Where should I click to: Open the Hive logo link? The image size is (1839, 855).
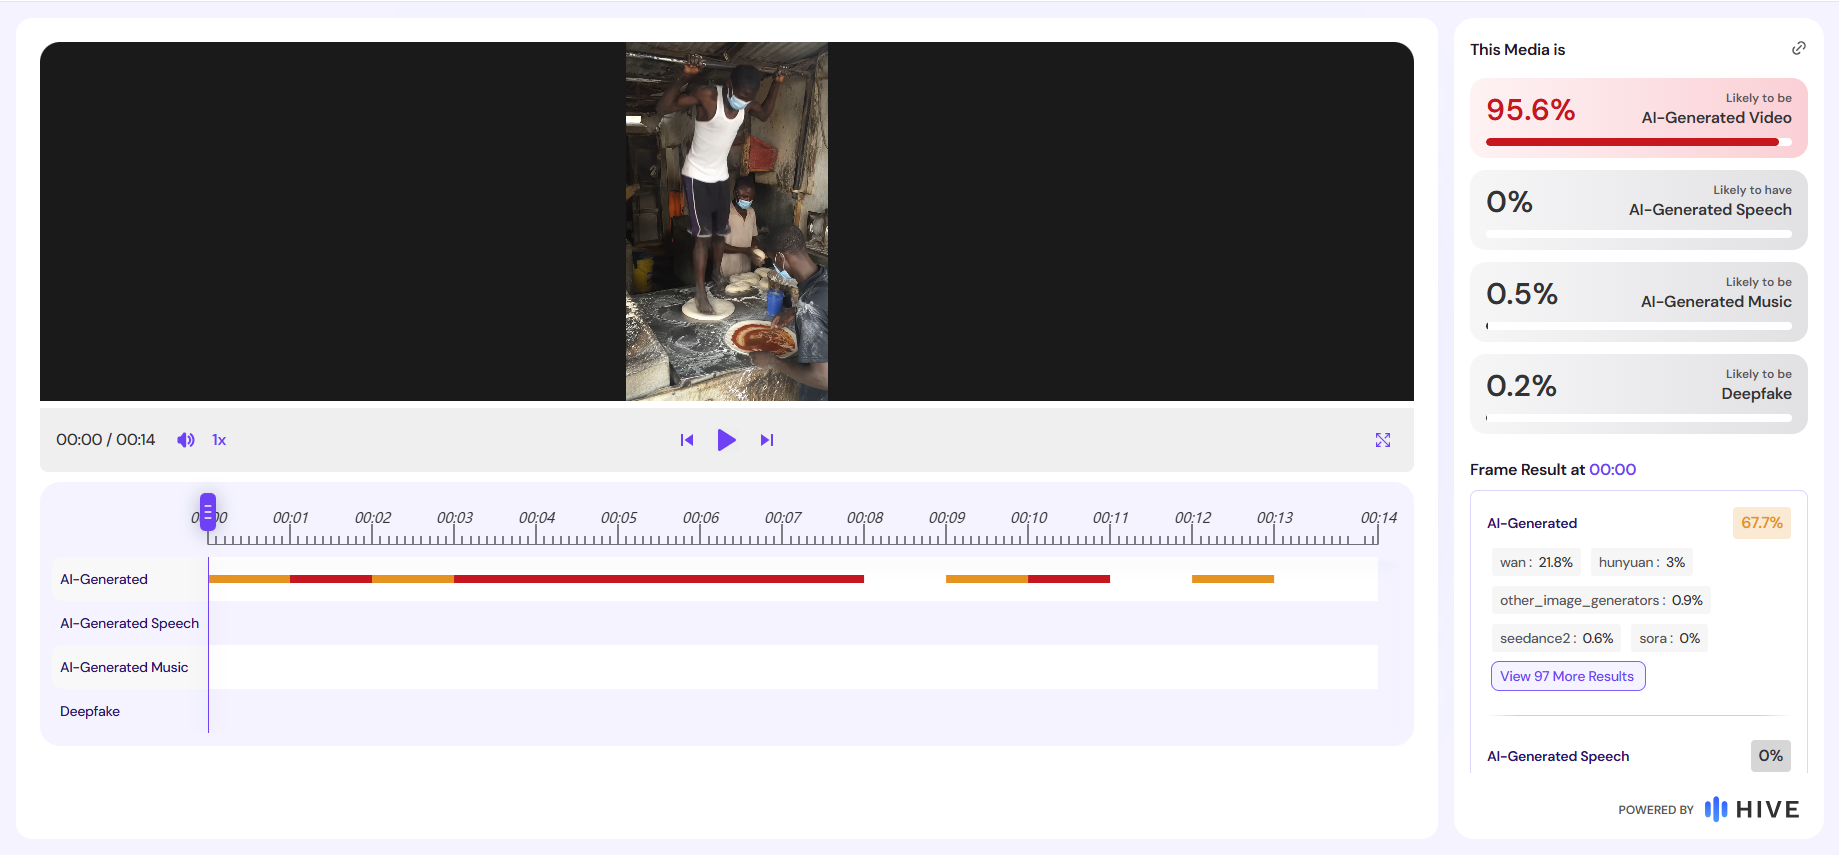(x=1752, y=809)
